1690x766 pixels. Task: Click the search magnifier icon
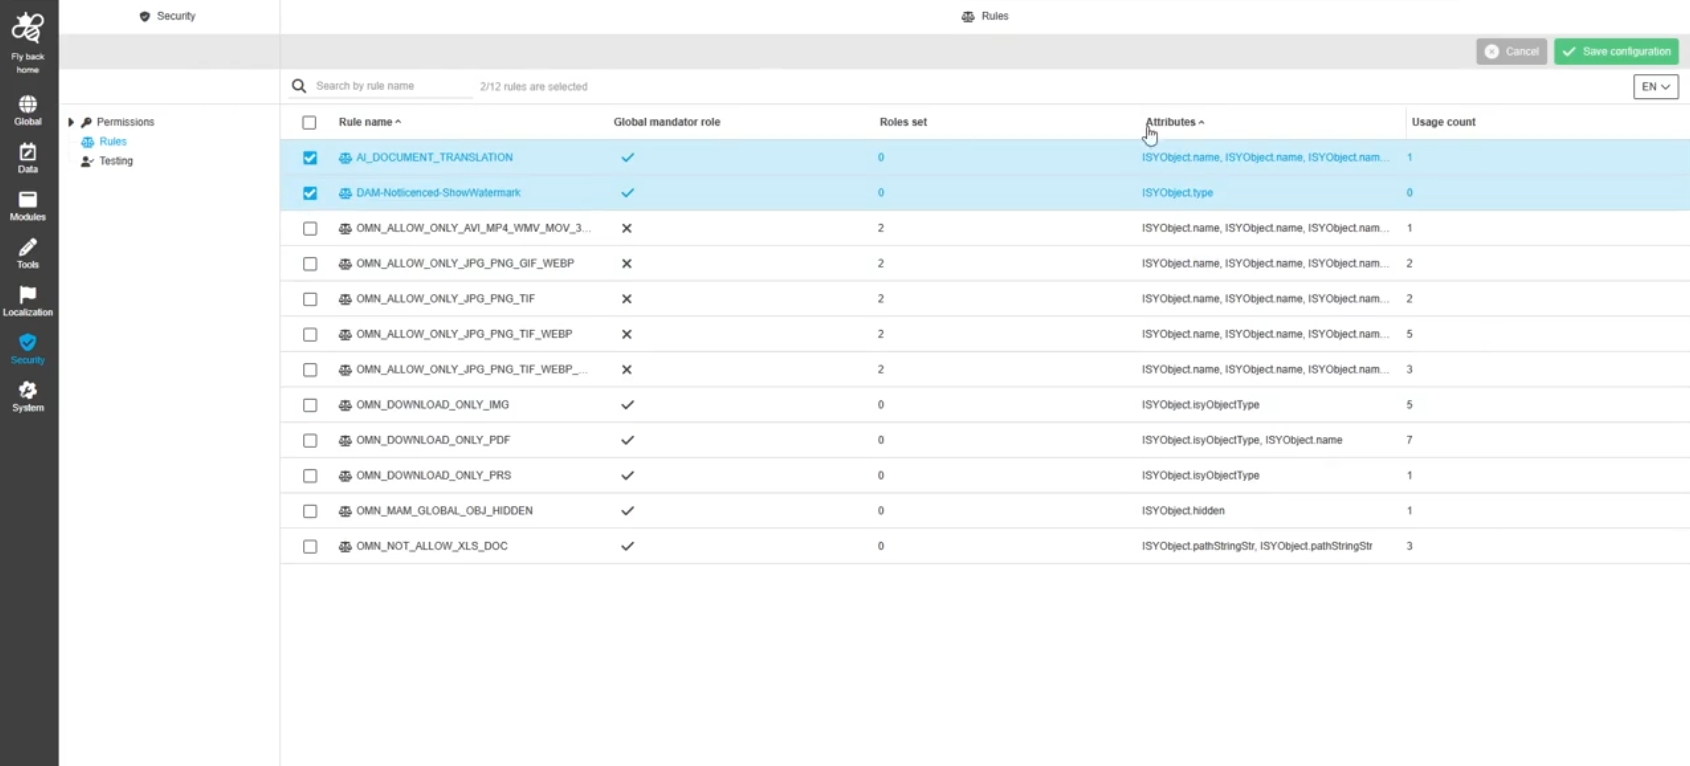[299, 86]
